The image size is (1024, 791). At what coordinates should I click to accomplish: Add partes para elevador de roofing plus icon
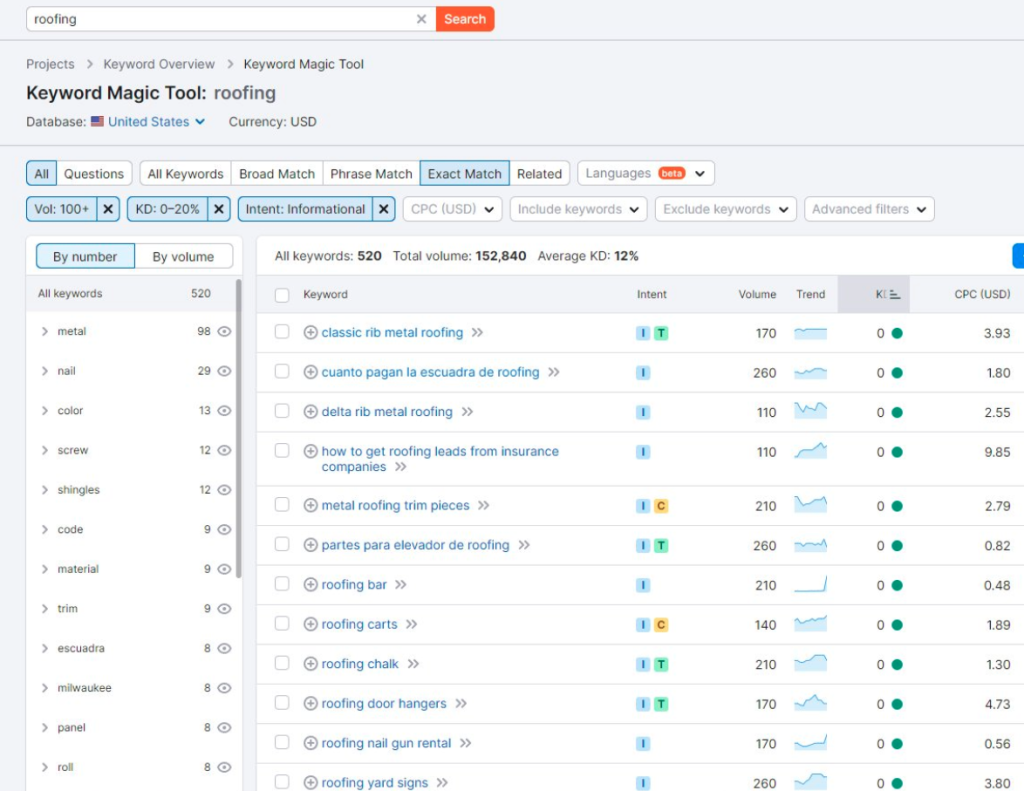click(311, 545)
